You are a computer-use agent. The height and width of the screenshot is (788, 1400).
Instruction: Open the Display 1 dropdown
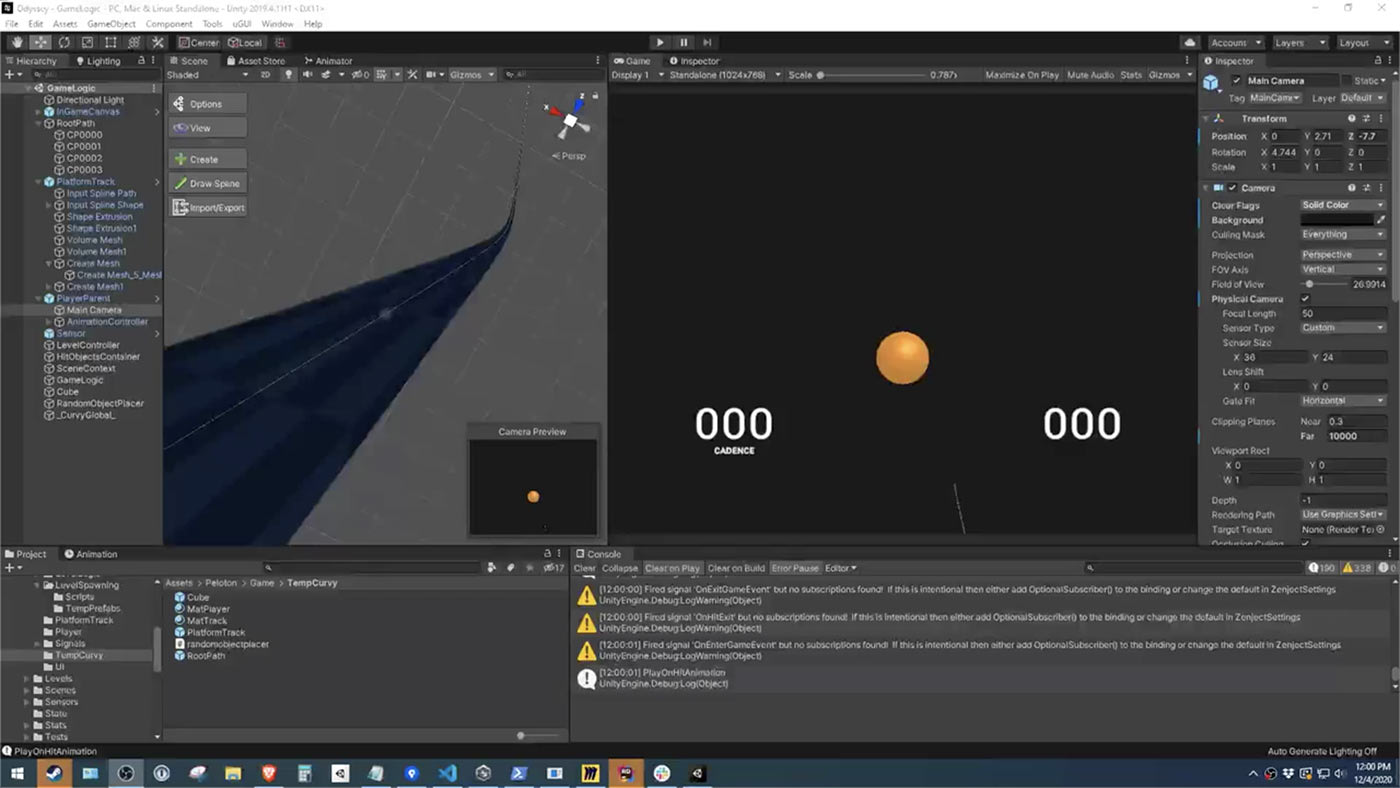(x=636, y=75)
